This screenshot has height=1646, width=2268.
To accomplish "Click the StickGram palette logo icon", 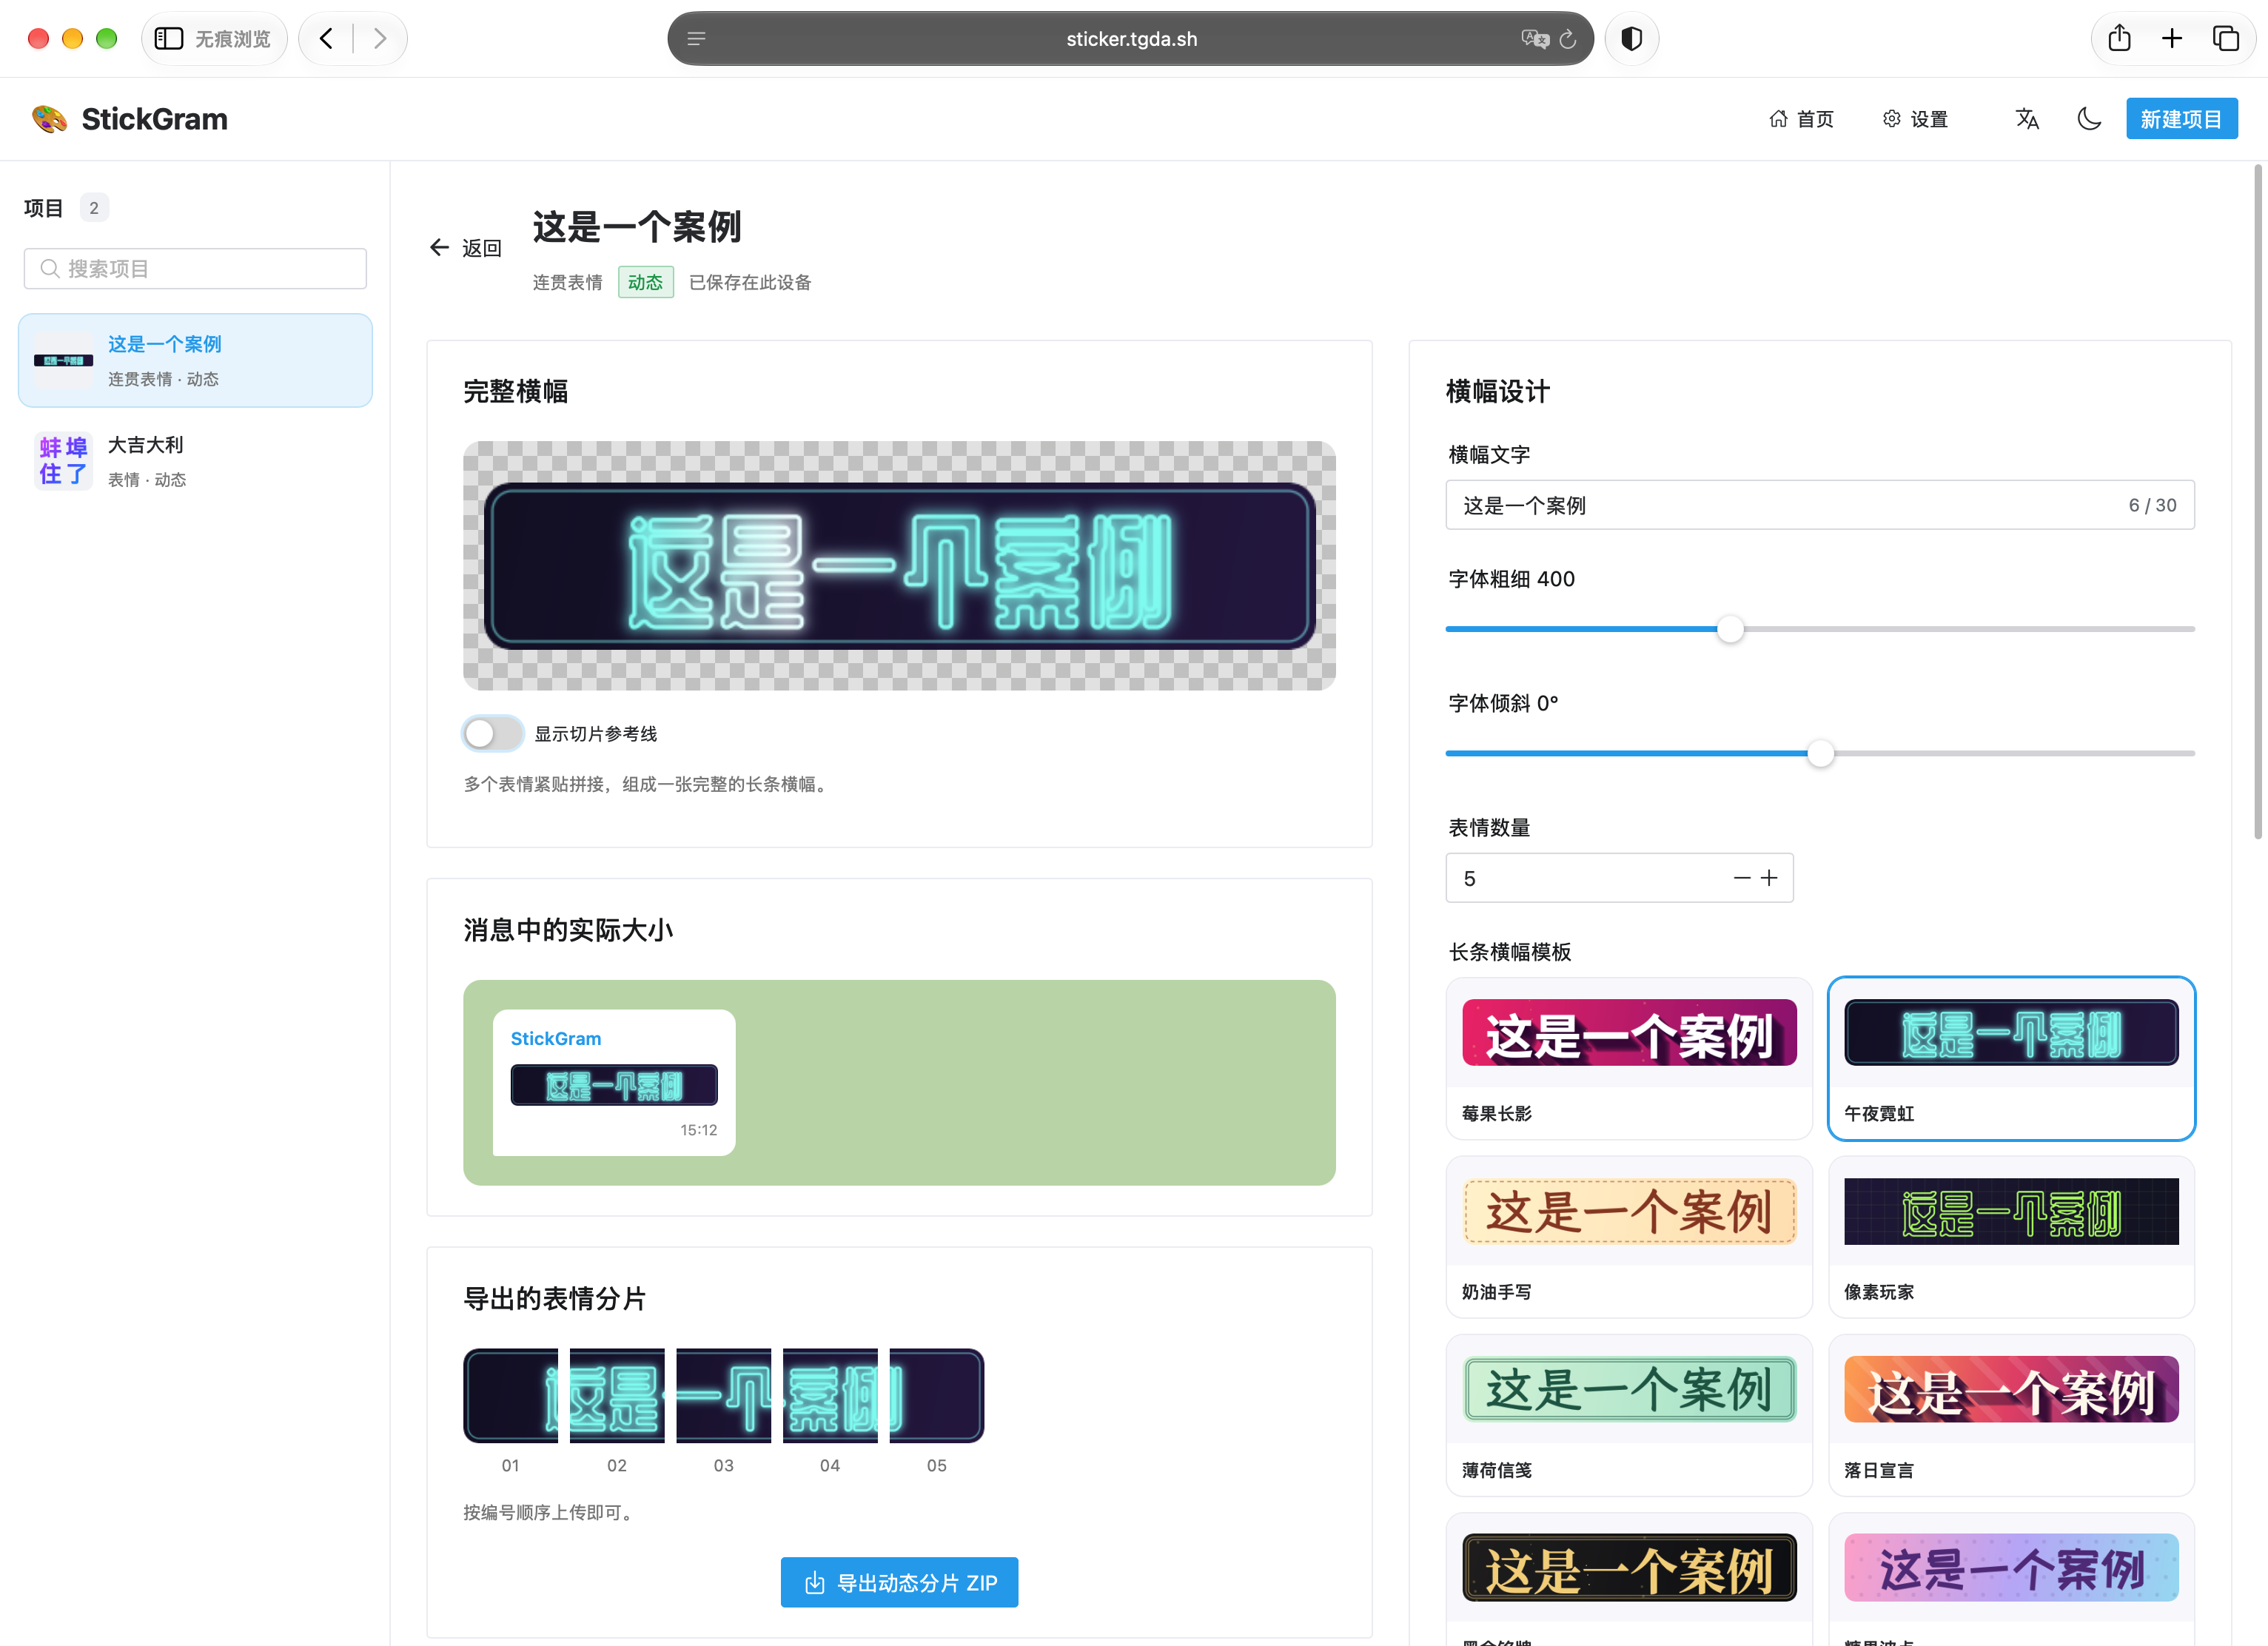I will point(49,119).
